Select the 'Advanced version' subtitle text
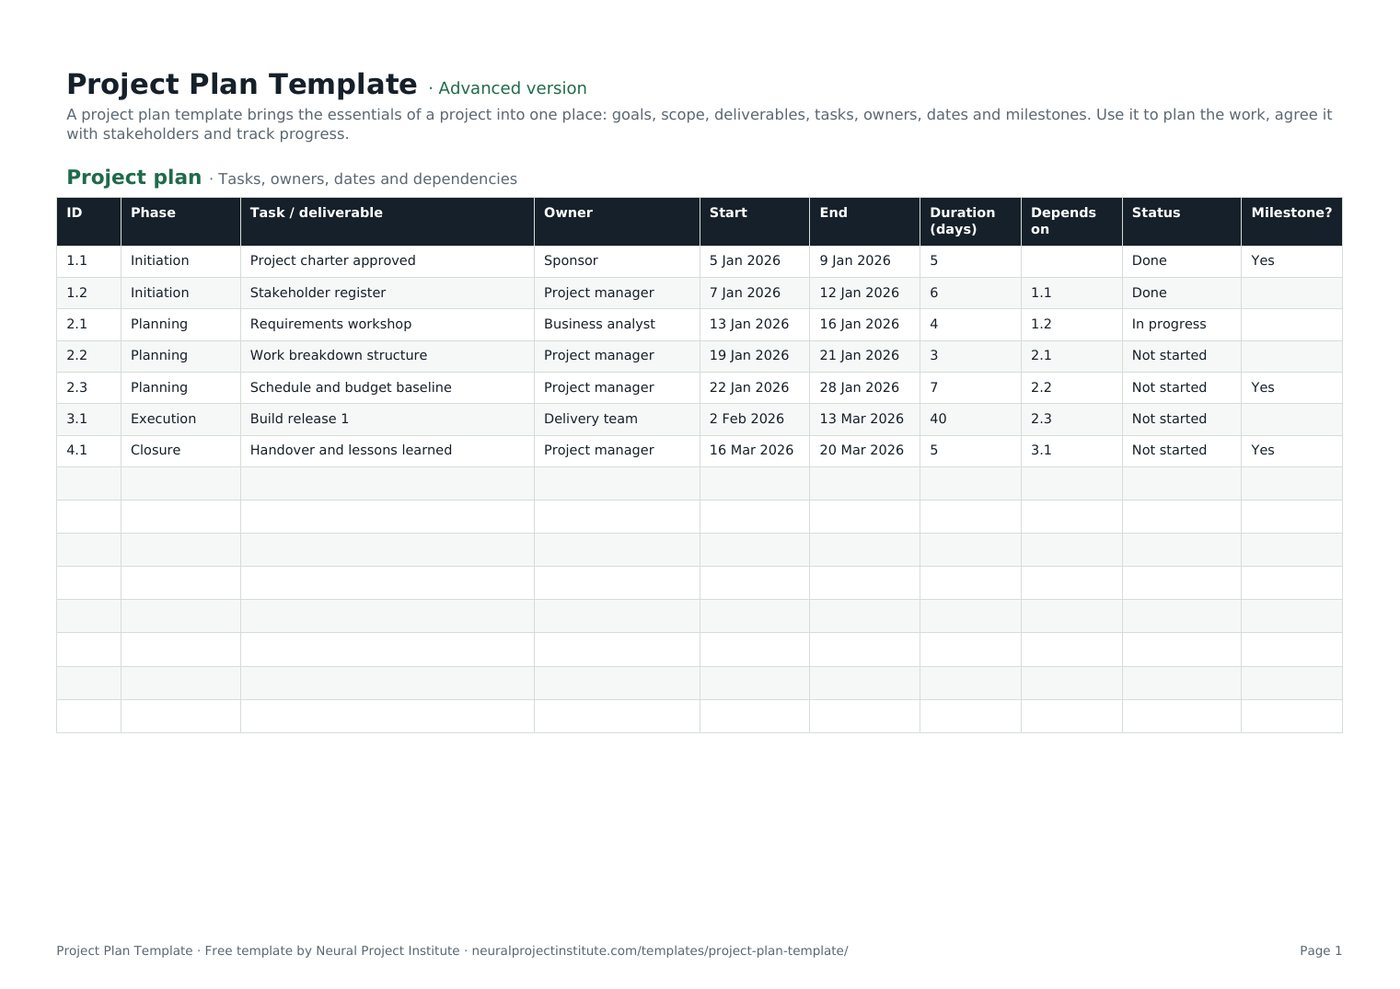The image size is (1400, 989). coord(512,89)
